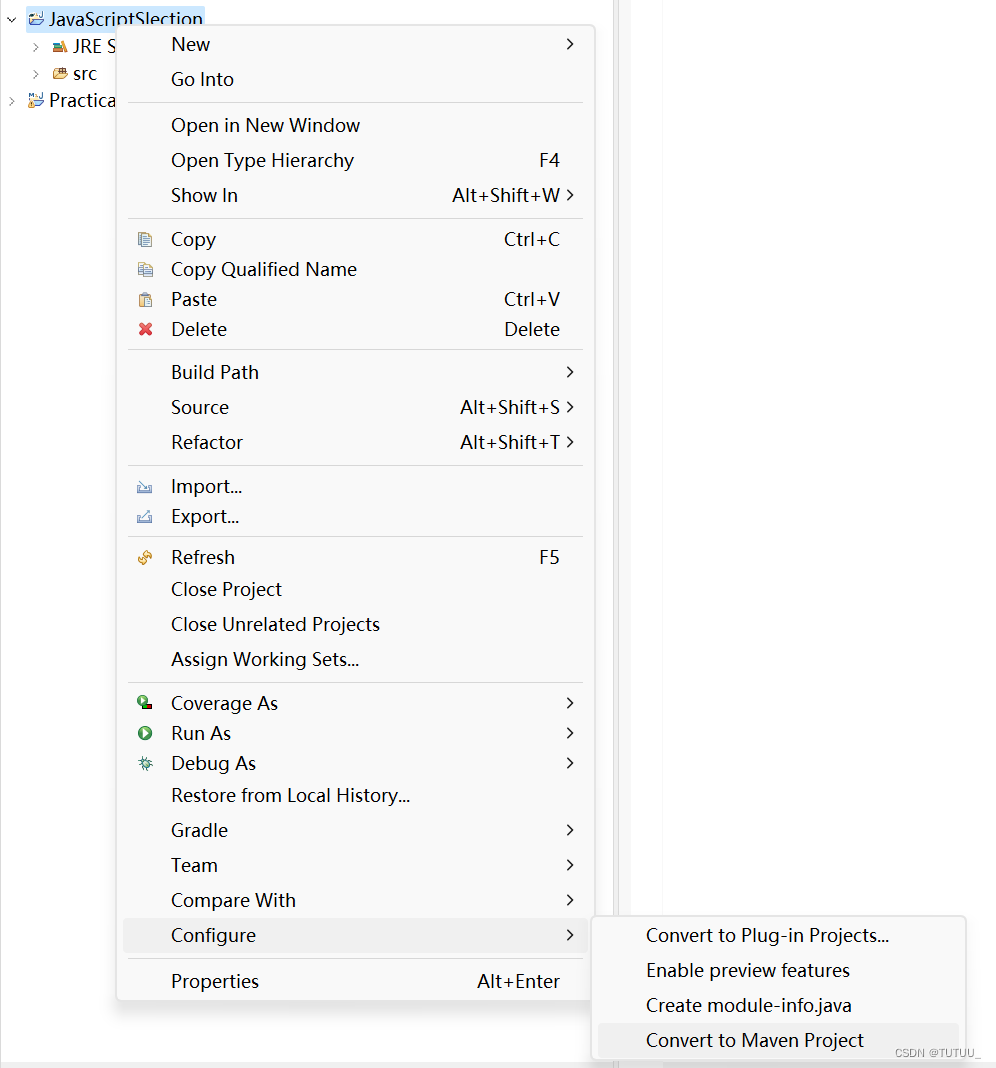
Task: Expand the src folder node
Action: [36, 74]
